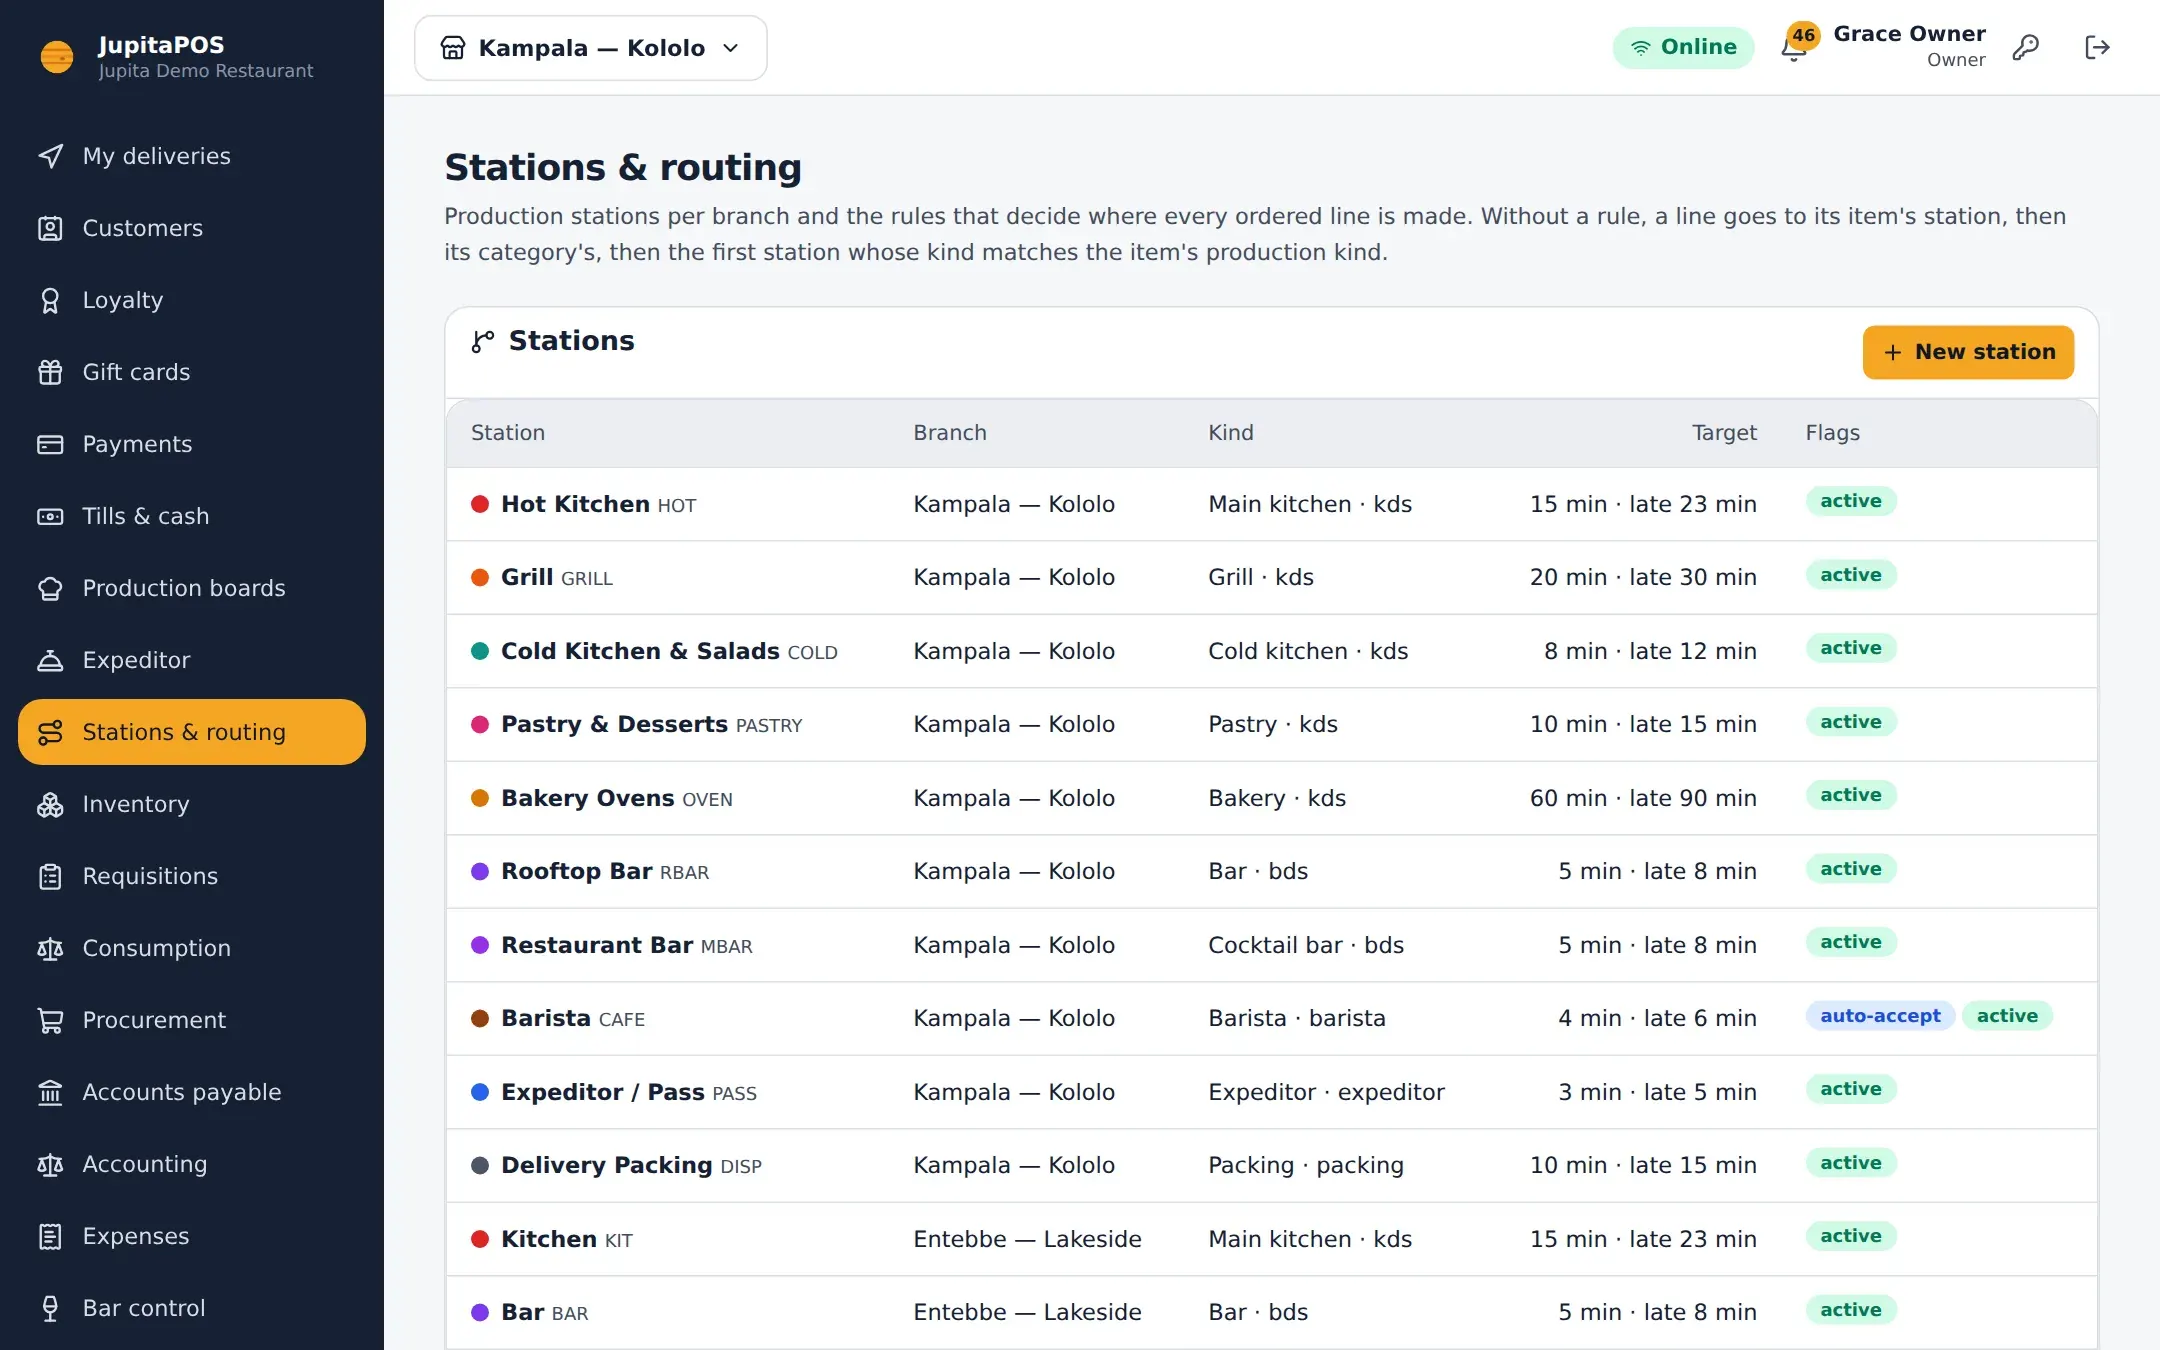Click the My deliveries paper-plane icon

50,156
